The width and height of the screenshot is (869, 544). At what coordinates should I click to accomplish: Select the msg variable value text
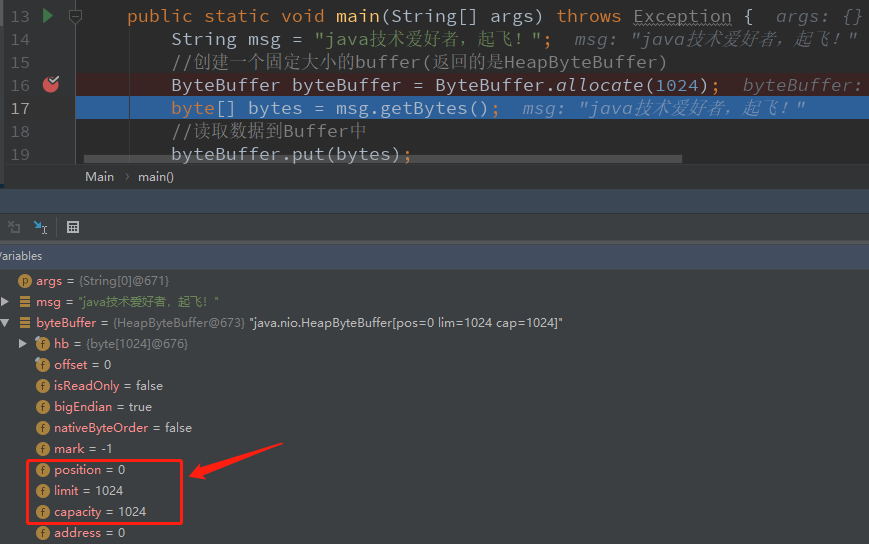click(149, 301)
